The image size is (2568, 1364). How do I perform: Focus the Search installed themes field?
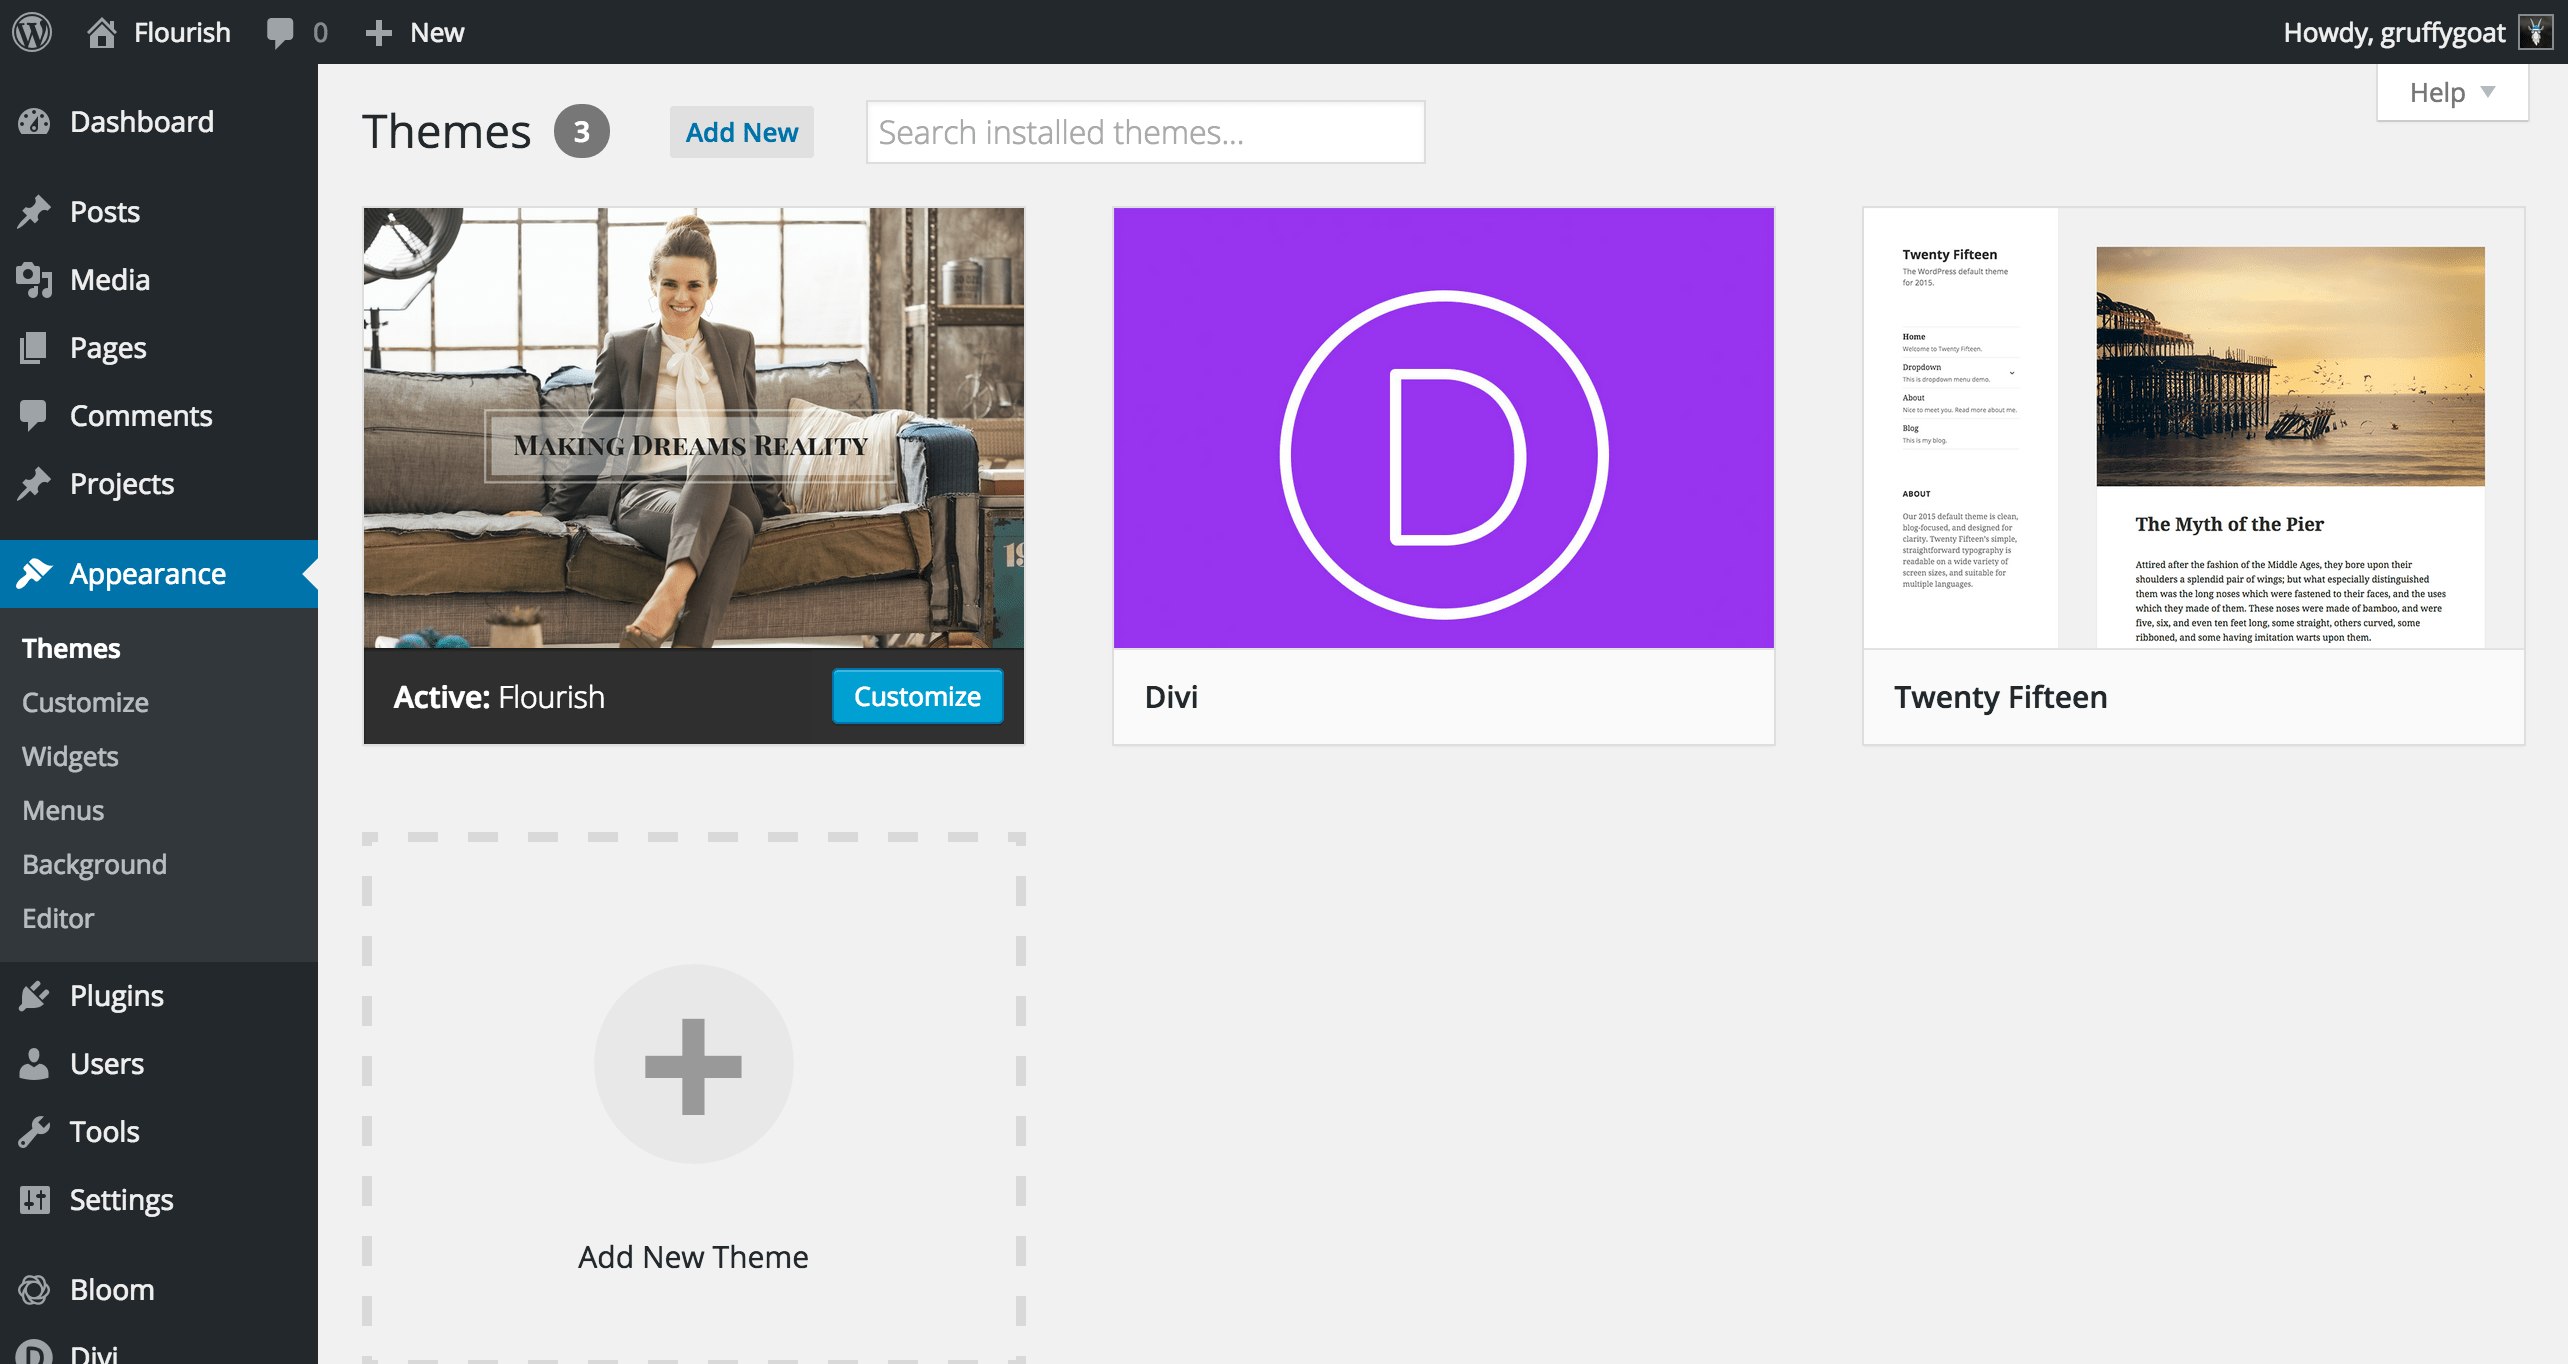[x=1146, y=132]
